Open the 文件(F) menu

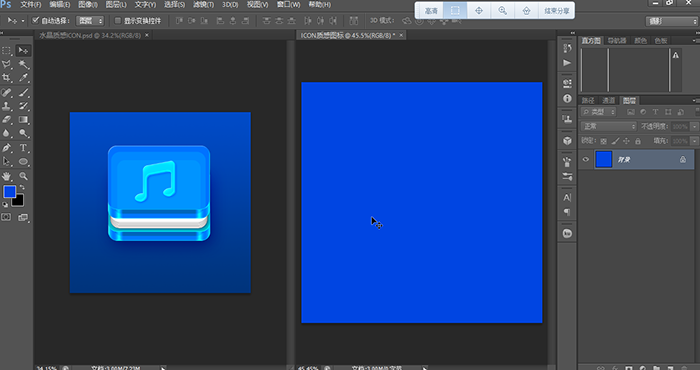point(31,4)
